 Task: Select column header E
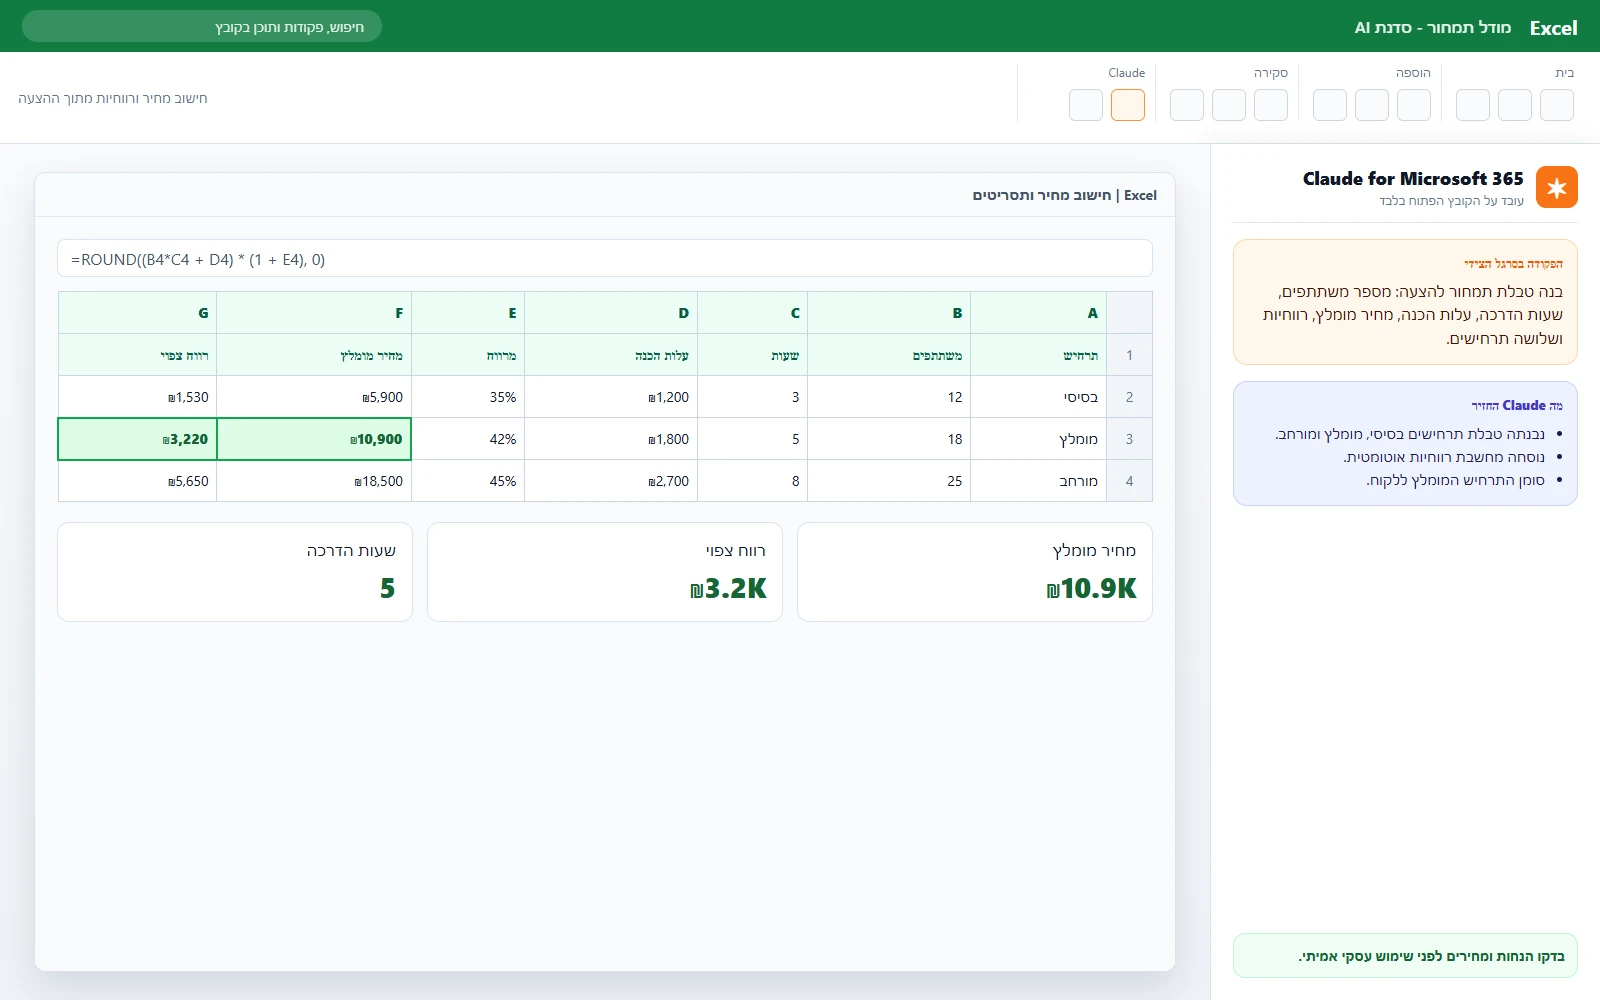pos(468,313)
